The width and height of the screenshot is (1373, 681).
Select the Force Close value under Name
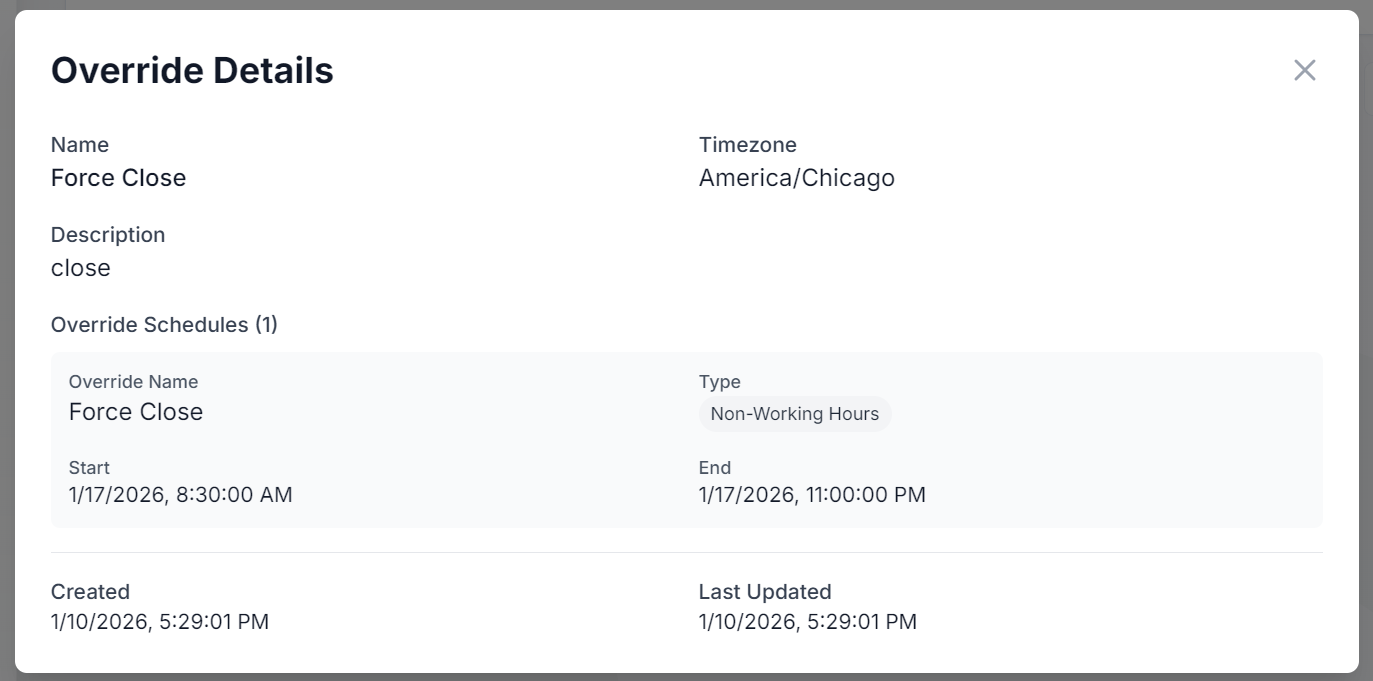click(118, 178)
